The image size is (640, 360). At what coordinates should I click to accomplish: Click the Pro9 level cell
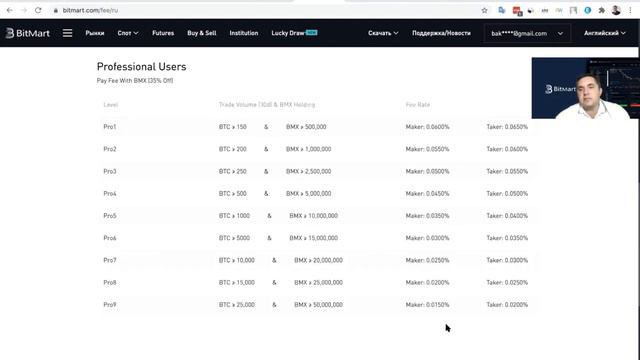tap(110, 305)
